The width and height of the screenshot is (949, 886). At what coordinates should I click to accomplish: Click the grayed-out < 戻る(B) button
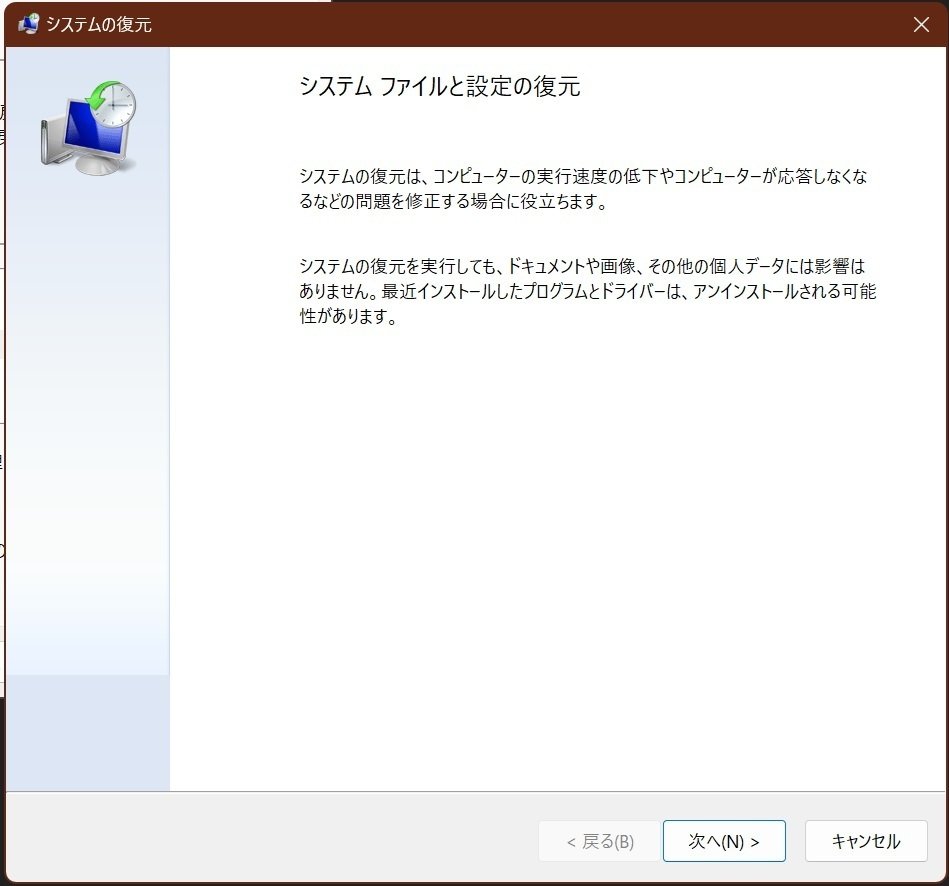point(599,841)
